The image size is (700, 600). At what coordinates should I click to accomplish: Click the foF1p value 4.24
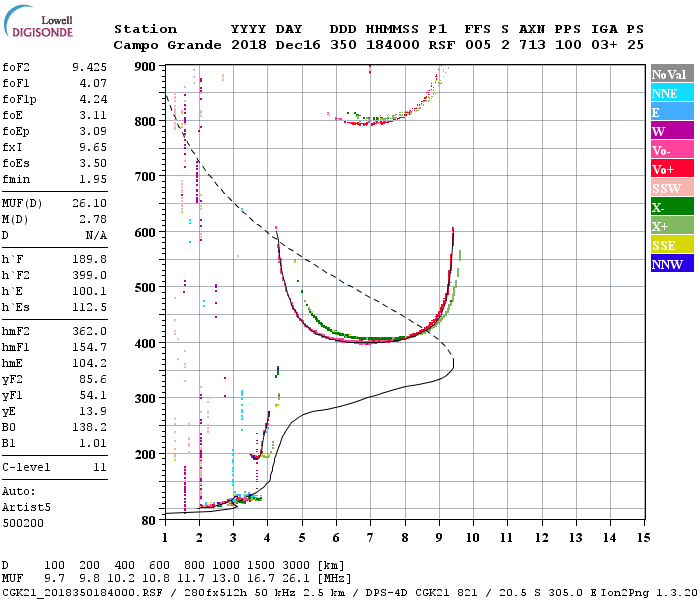[x=93, y=99]
